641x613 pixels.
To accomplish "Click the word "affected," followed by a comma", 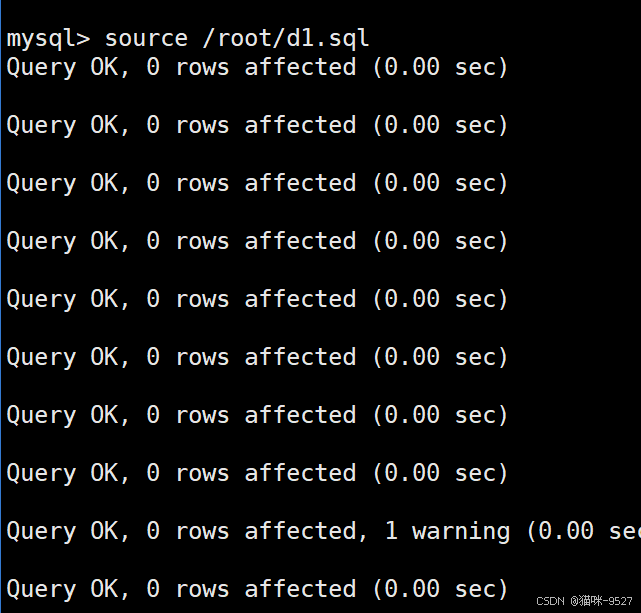I will tap(306, 530).
